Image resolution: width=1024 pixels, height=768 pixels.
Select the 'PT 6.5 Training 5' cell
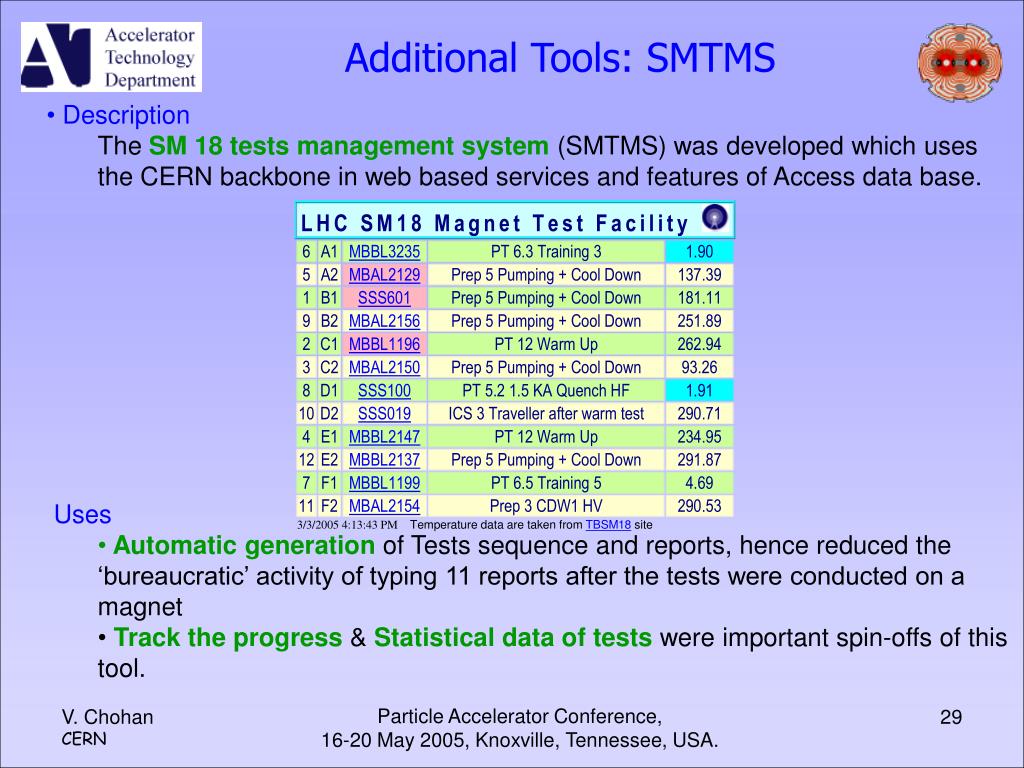coord(546,483)
